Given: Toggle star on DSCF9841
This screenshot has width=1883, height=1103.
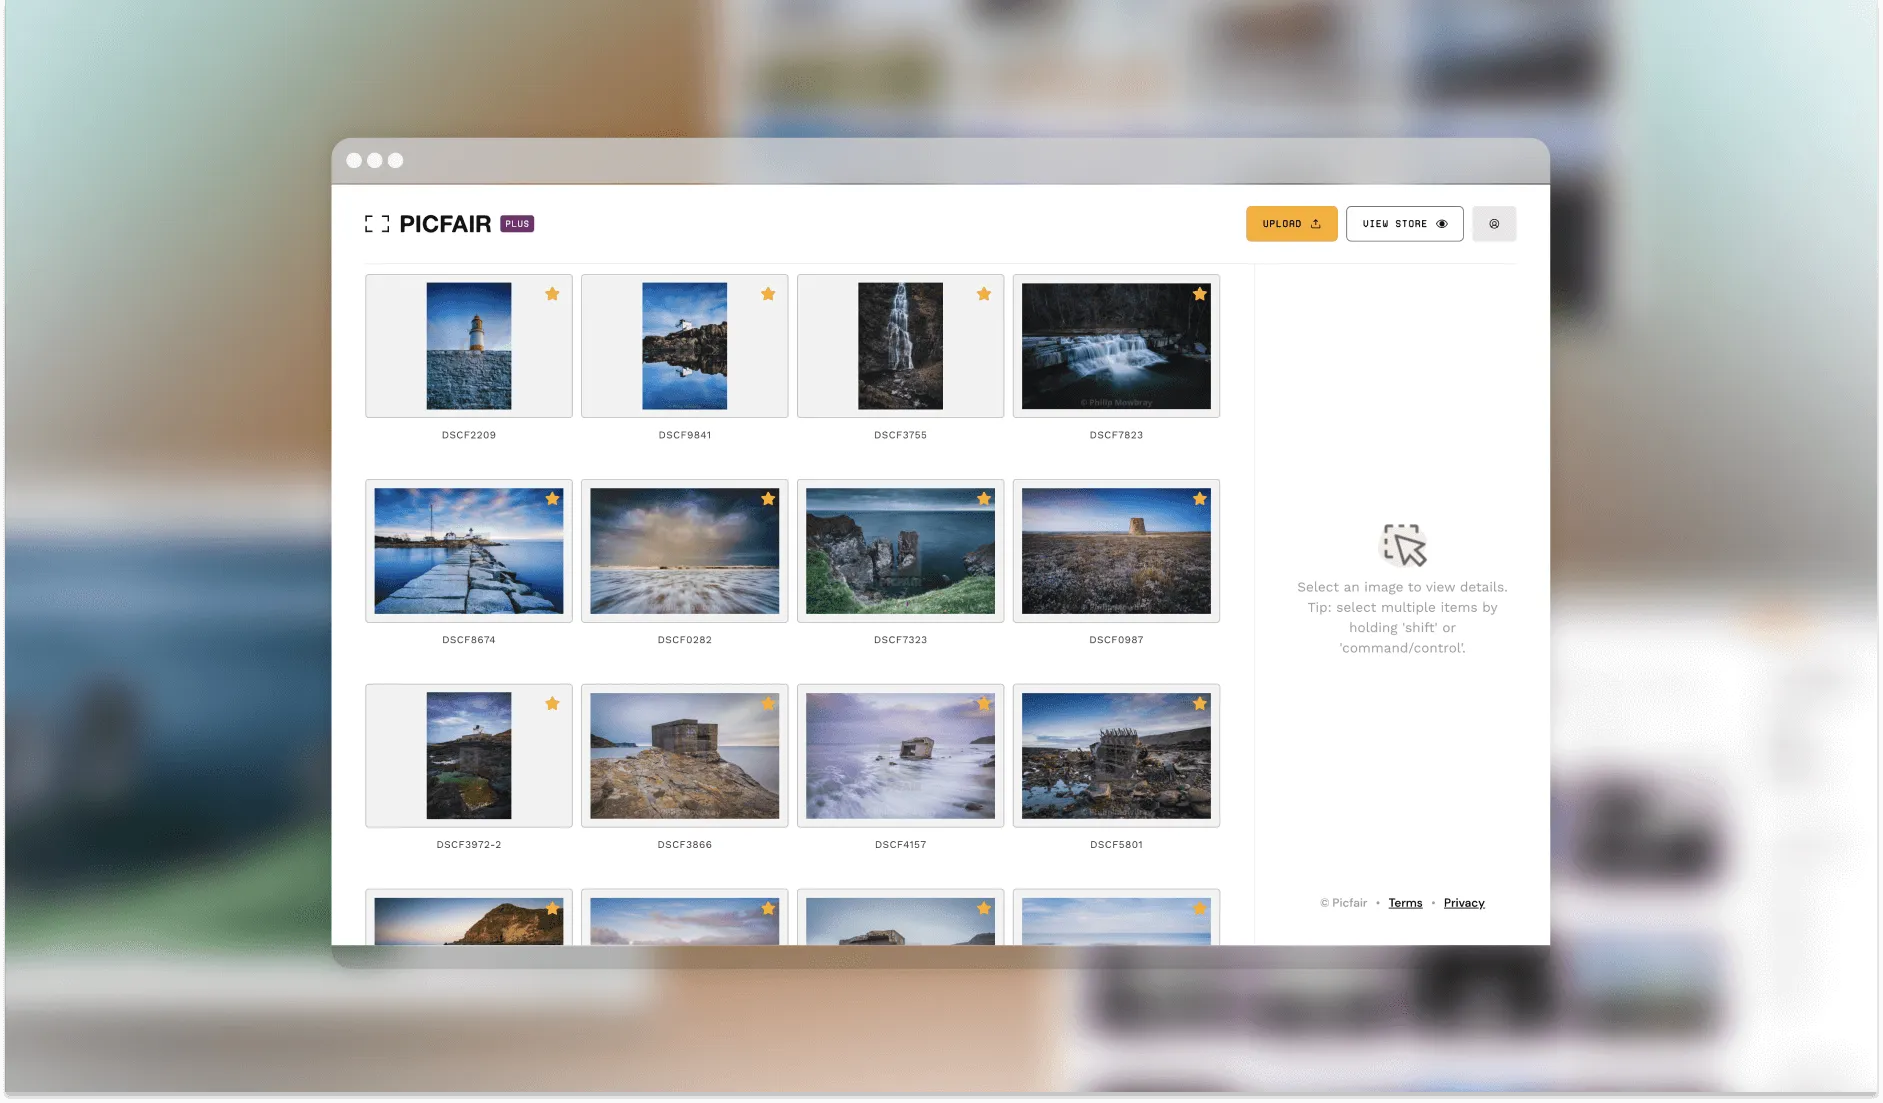Looking at the screenshot, I should (x=768, y=294).
